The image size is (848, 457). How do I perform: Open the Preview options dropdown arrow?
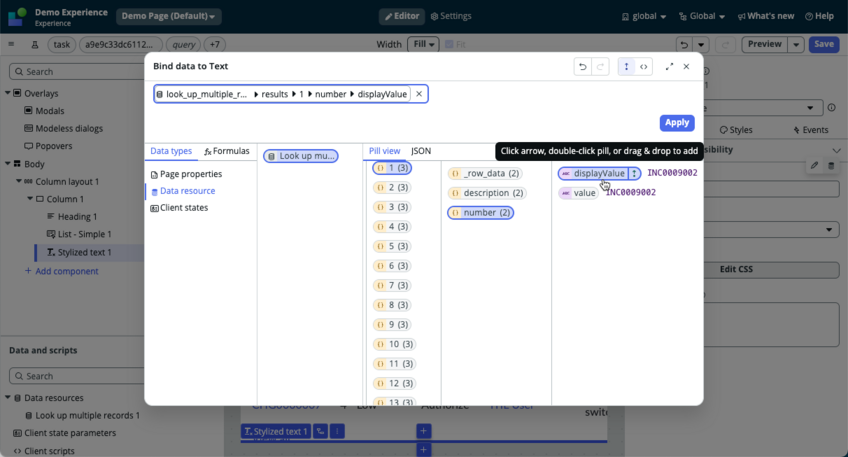796,44
